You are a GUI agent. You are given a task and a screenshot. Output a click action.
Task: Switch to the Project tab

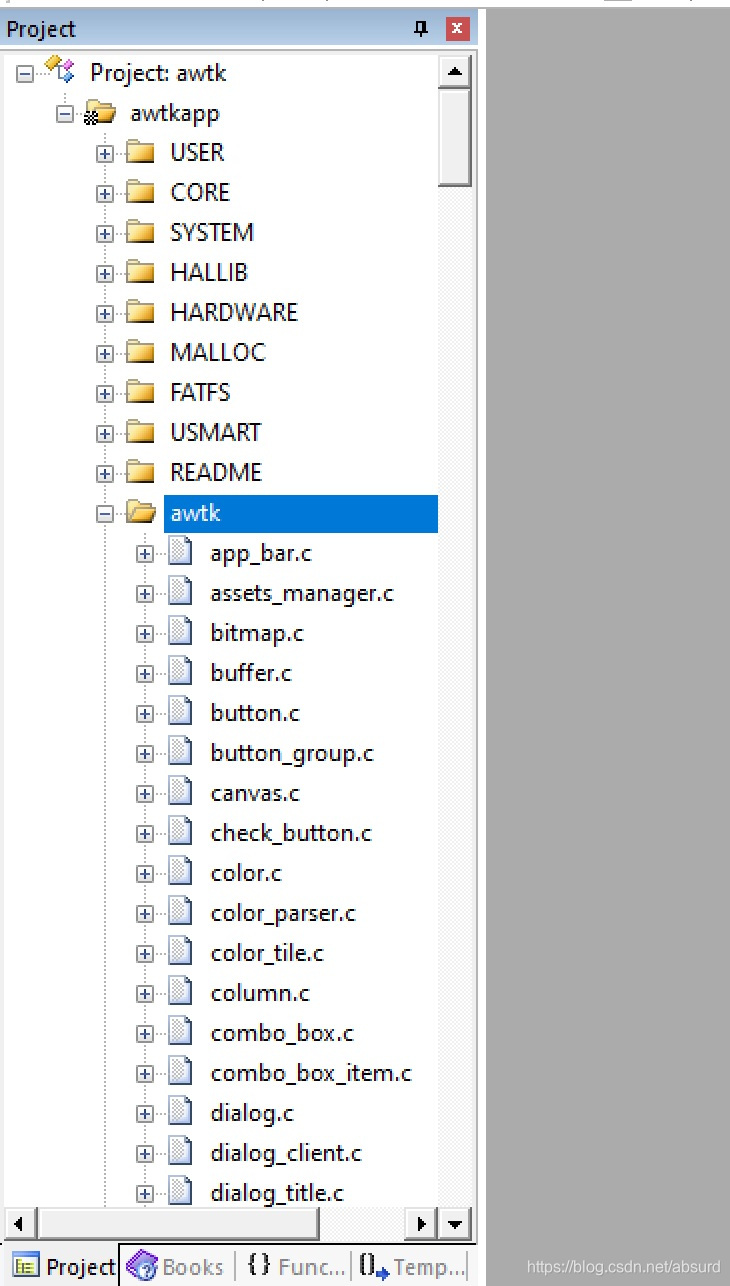[64, 1266]
